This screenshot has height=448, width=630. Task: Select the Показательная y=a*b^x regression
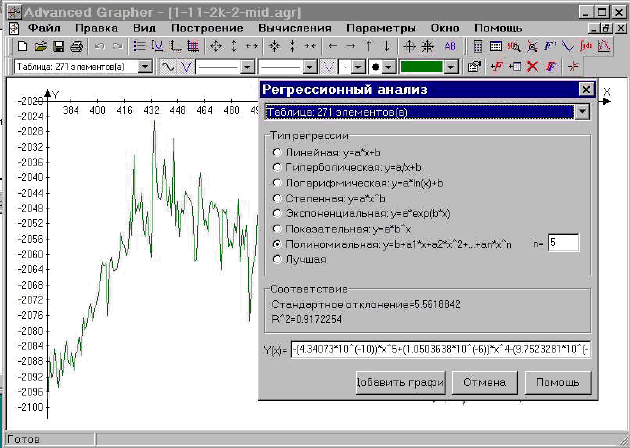342,229
